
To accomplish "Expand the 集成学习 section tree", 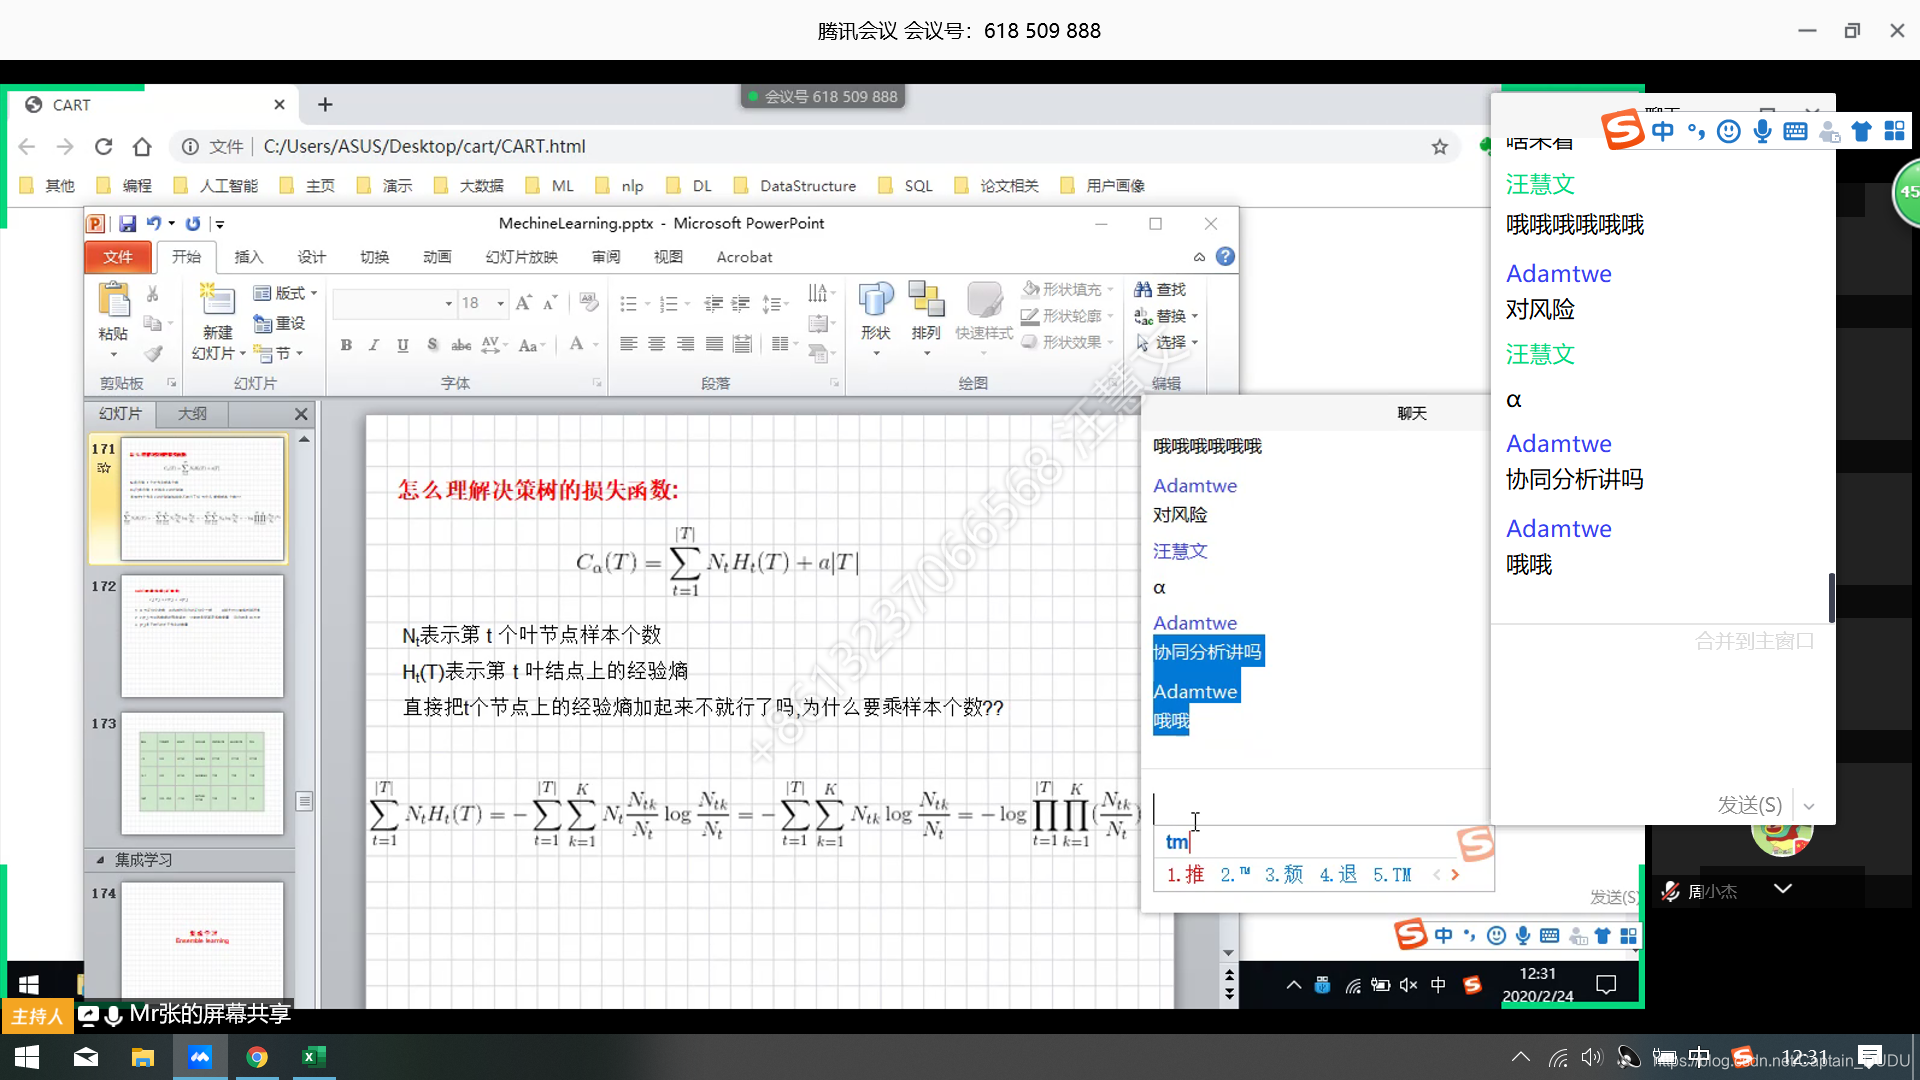I will pyautogui.click(x=103, y=858).
